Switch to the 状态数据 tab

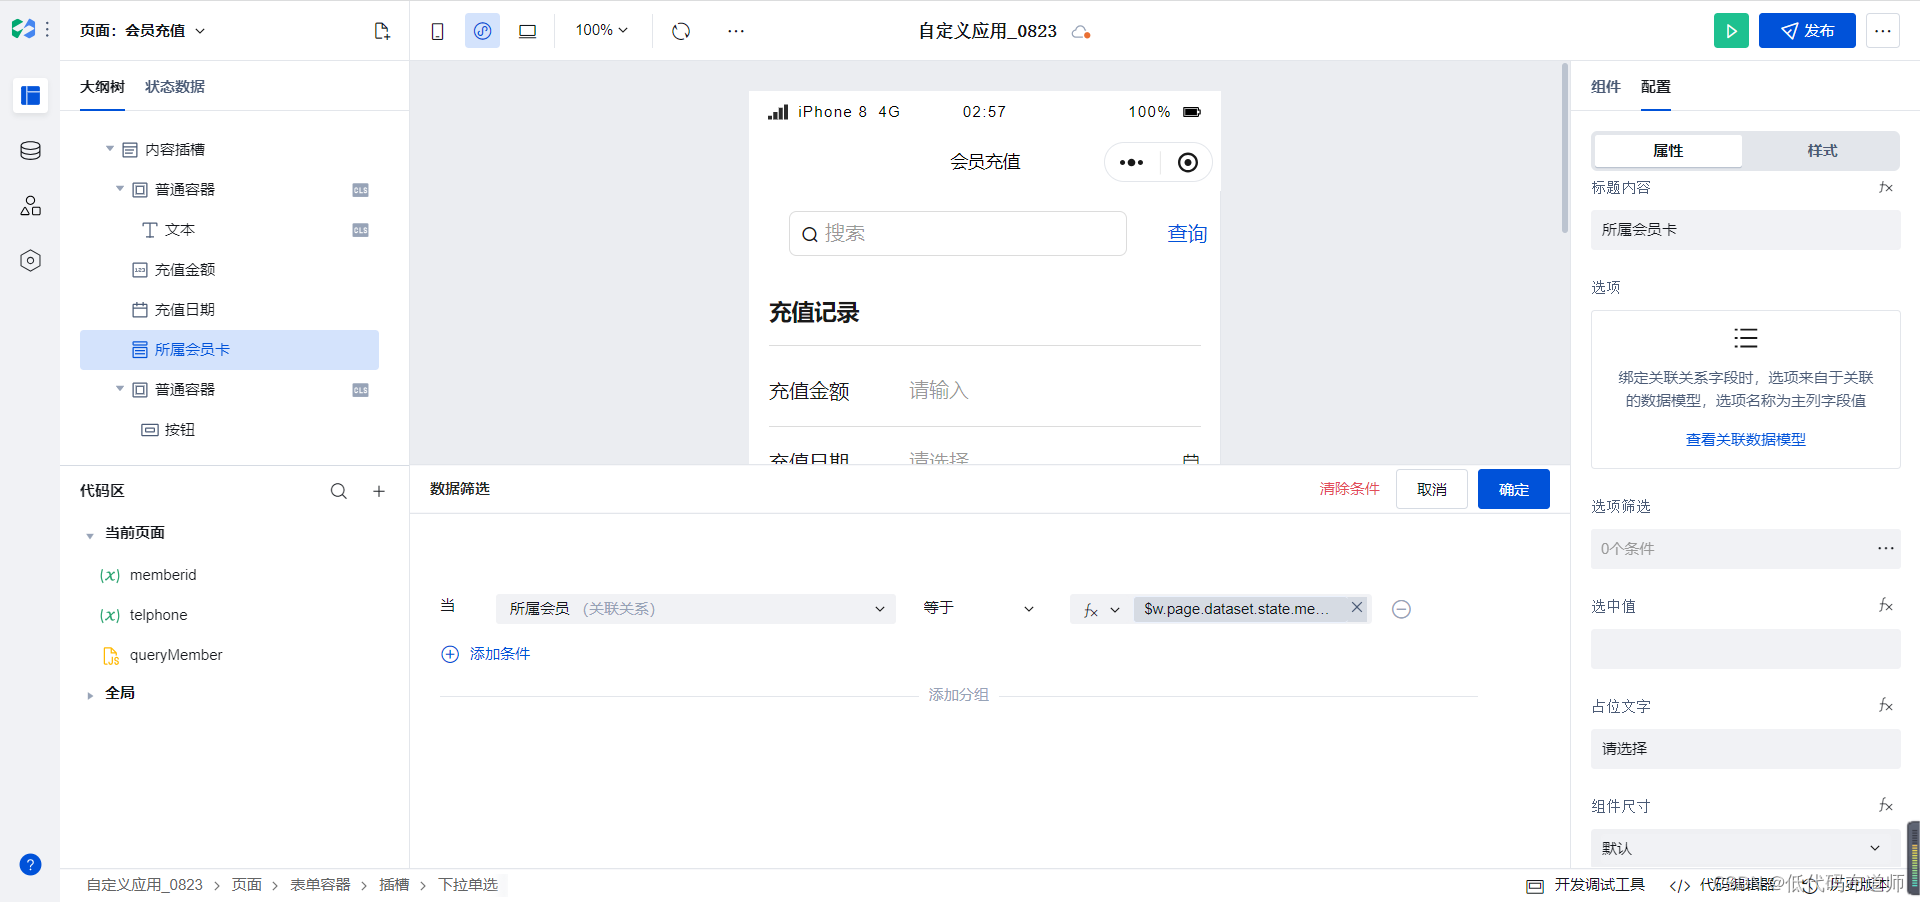click(175, 87)
